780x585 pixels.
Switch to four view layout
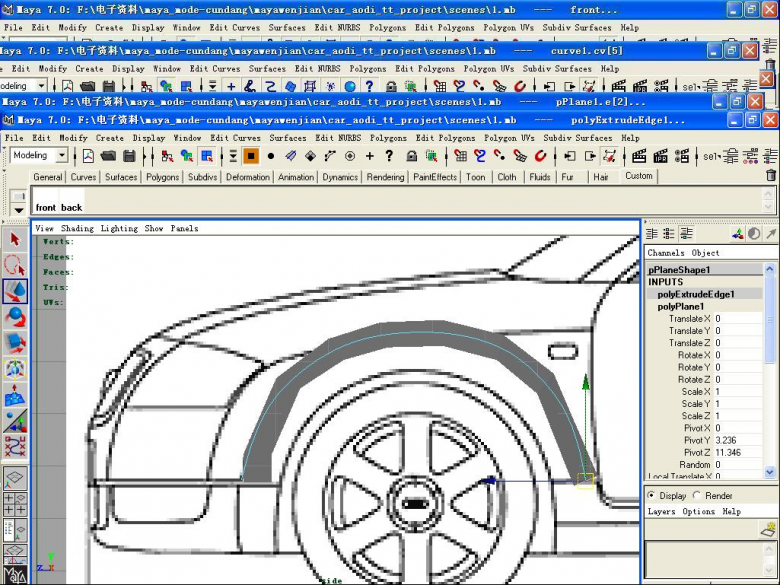click(x=15, y=503)
